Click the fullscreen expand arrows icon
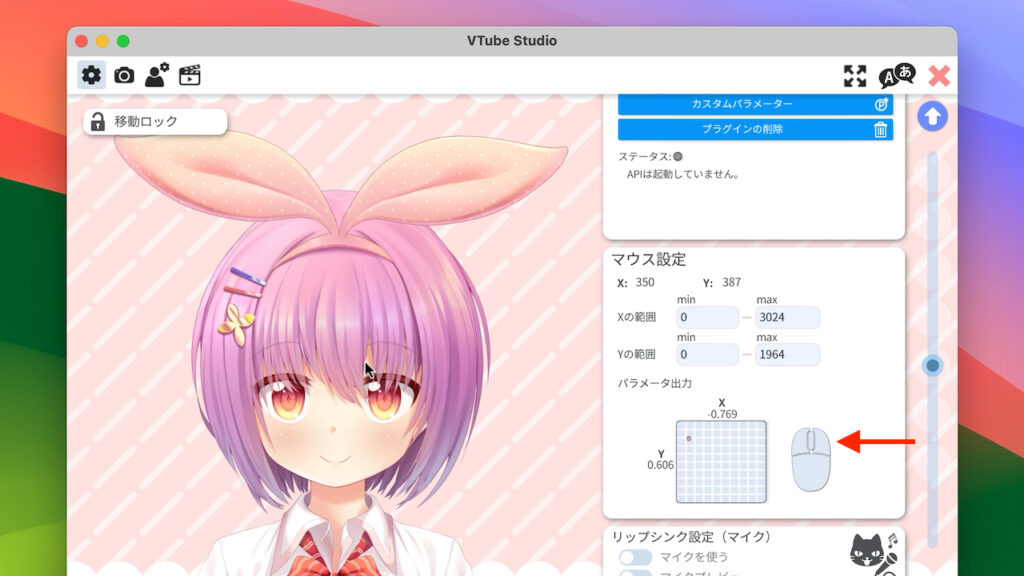The image size is (1024, 576). pos(855,76)
